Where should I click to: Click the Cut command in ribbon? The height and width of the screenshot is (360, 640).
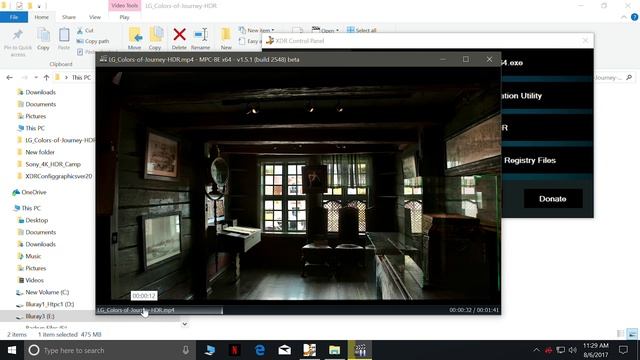coord(85,31)
